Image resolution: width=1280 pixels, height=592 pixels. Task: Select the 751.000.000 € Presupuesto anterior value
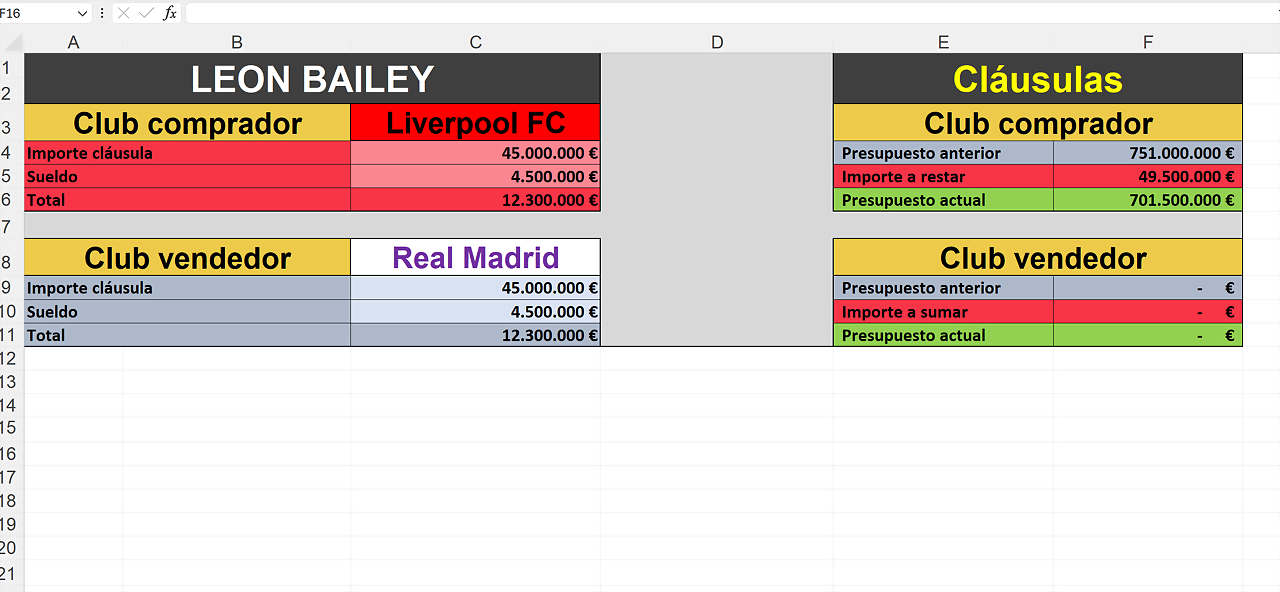pyautogui.click(x=1148, y=153)
